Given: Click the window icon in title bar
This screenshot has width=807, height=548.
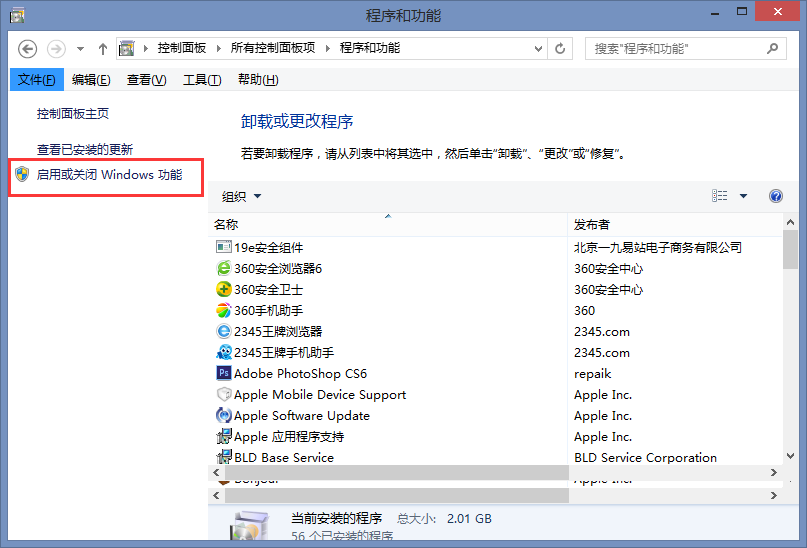Looking at the screenshot, I should coord(17,16).
